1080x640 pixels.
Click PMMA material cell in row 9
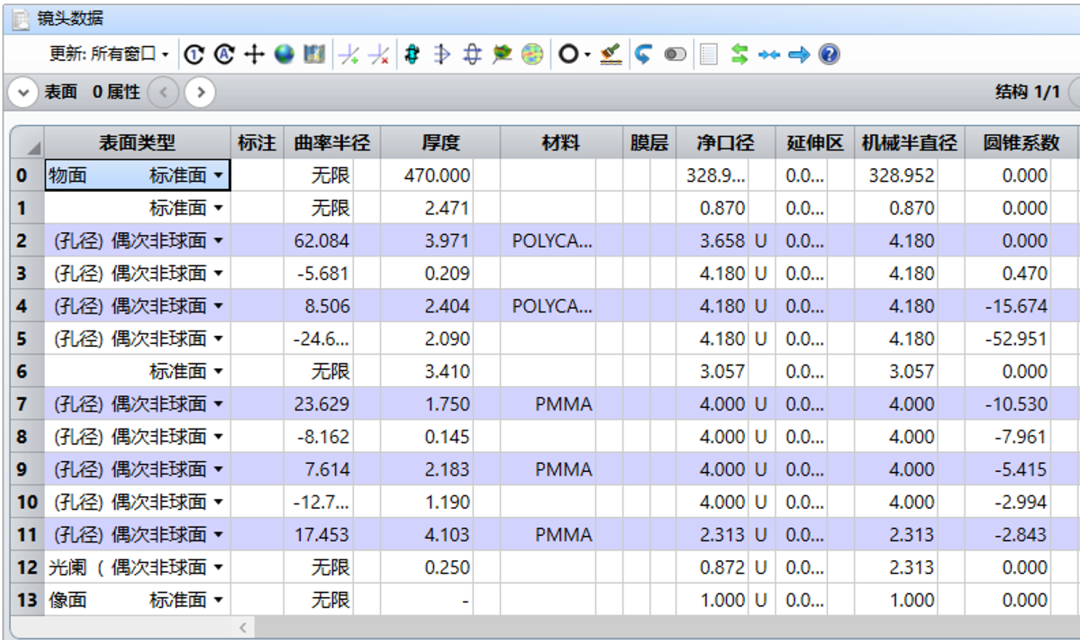548,469
